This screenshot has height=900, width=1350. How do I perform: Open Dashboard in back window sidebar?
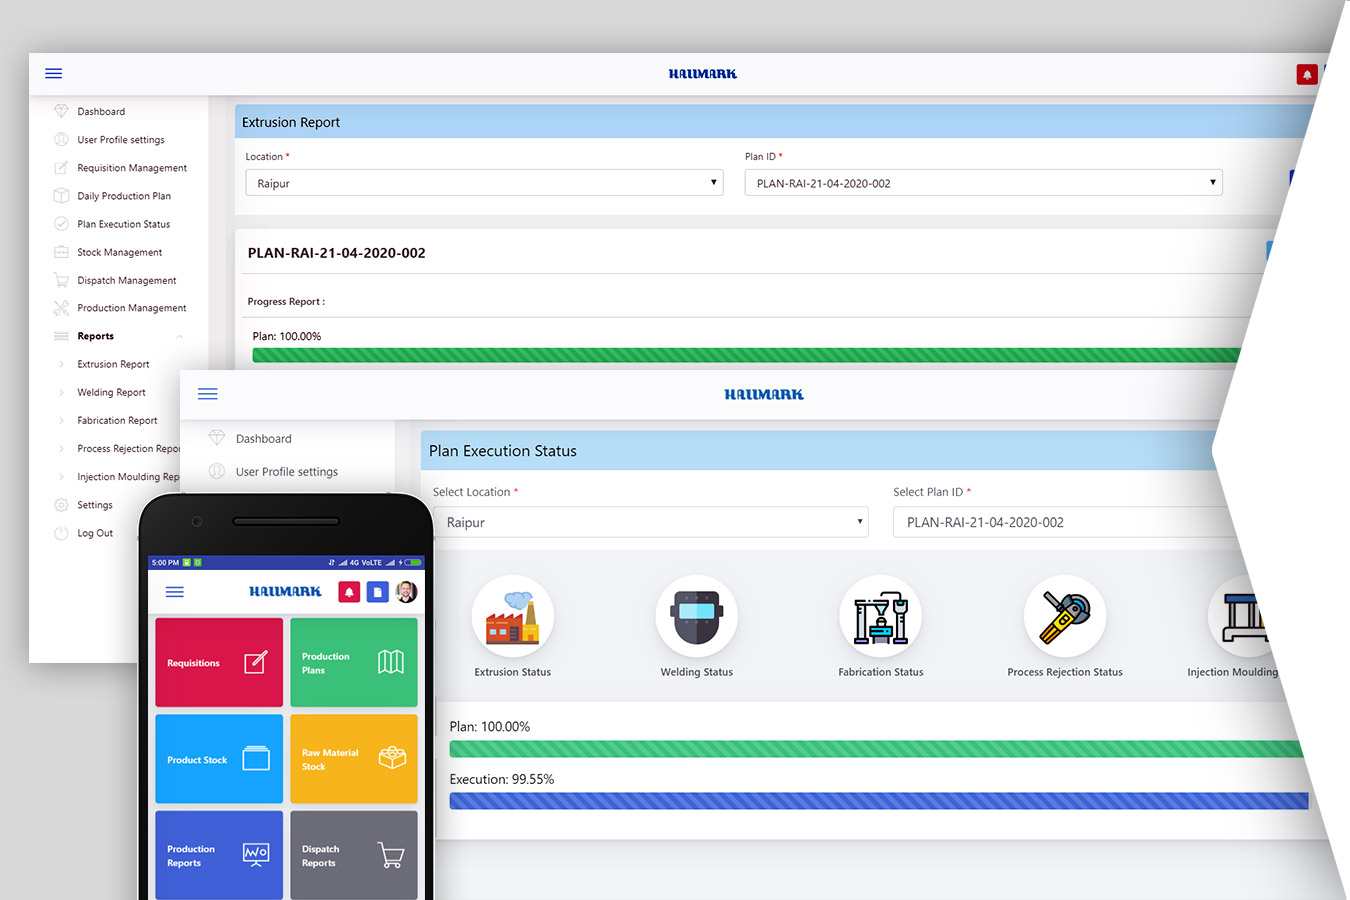pos(101,111)
